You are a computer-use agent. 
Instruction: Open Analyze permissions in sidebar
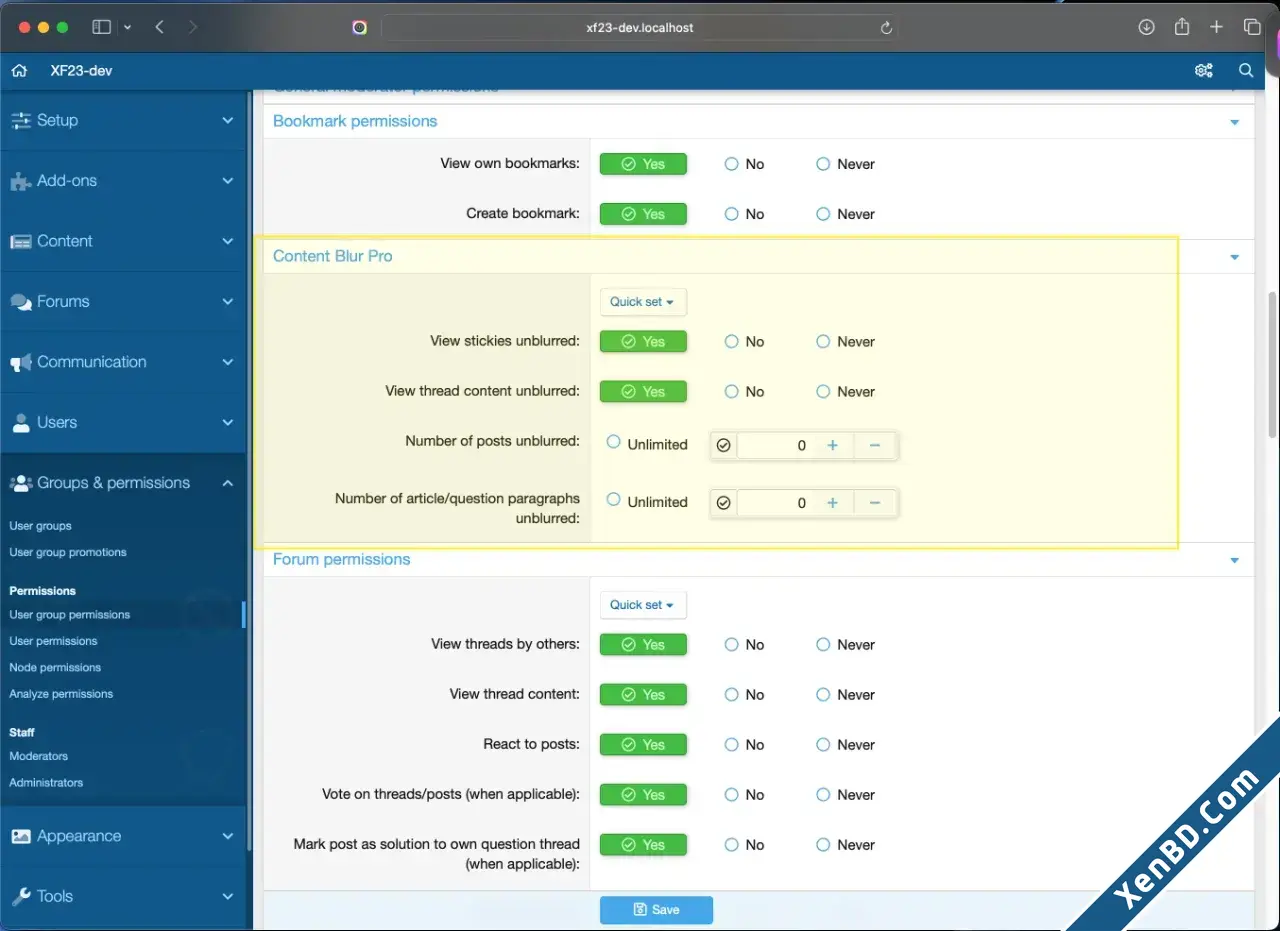(x=61, y=694)
